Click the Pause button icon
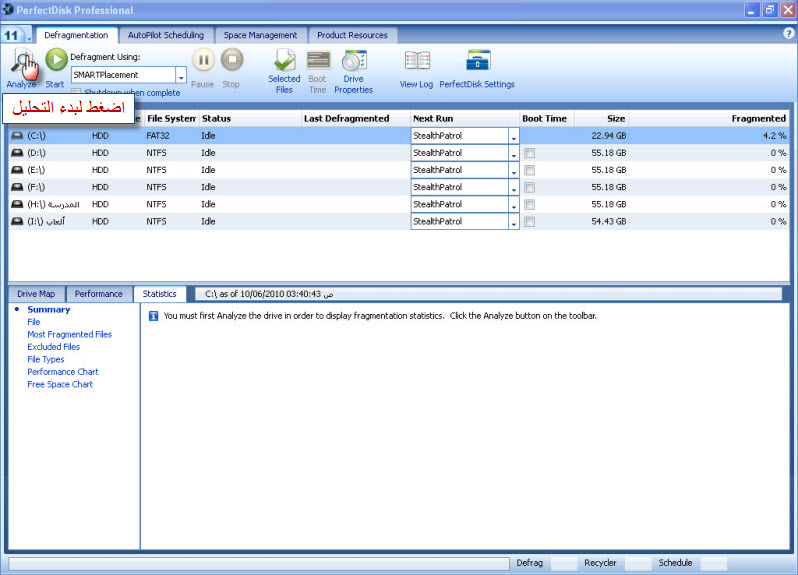This screenshot has height=575, width=798. tap(203, 60)
